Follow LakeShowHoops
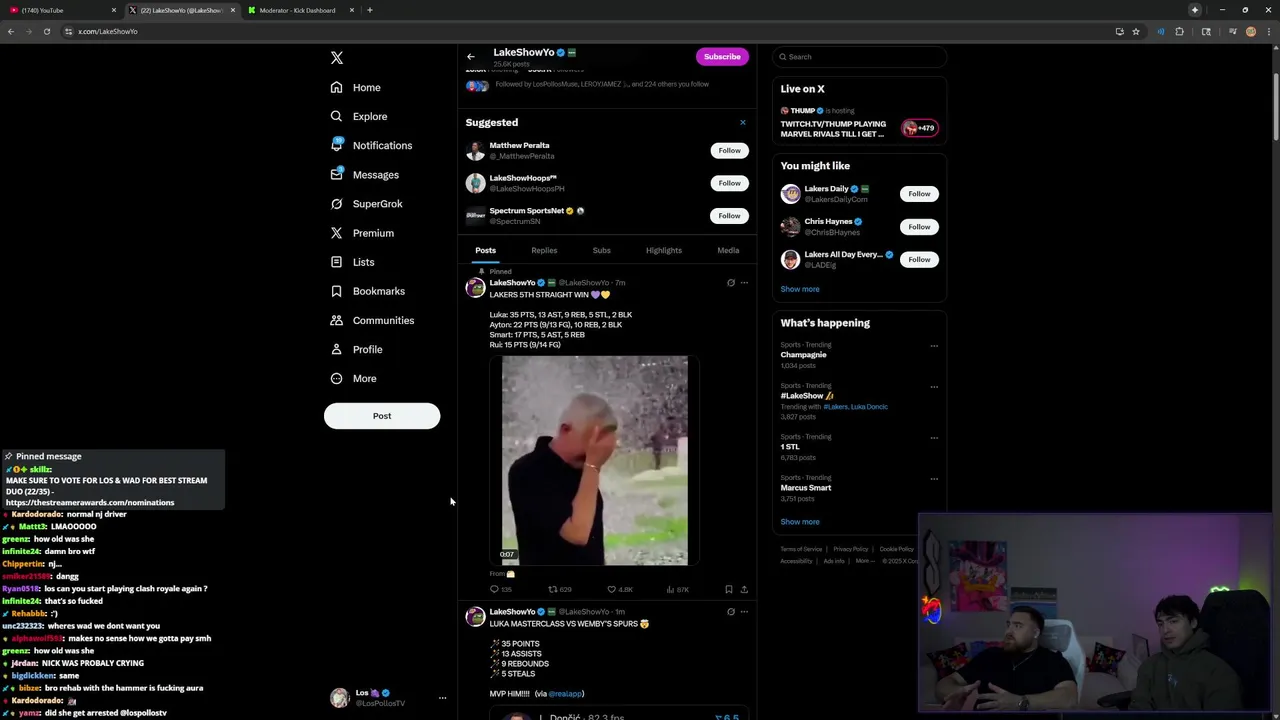1280x720 pixels. (729, 183)
